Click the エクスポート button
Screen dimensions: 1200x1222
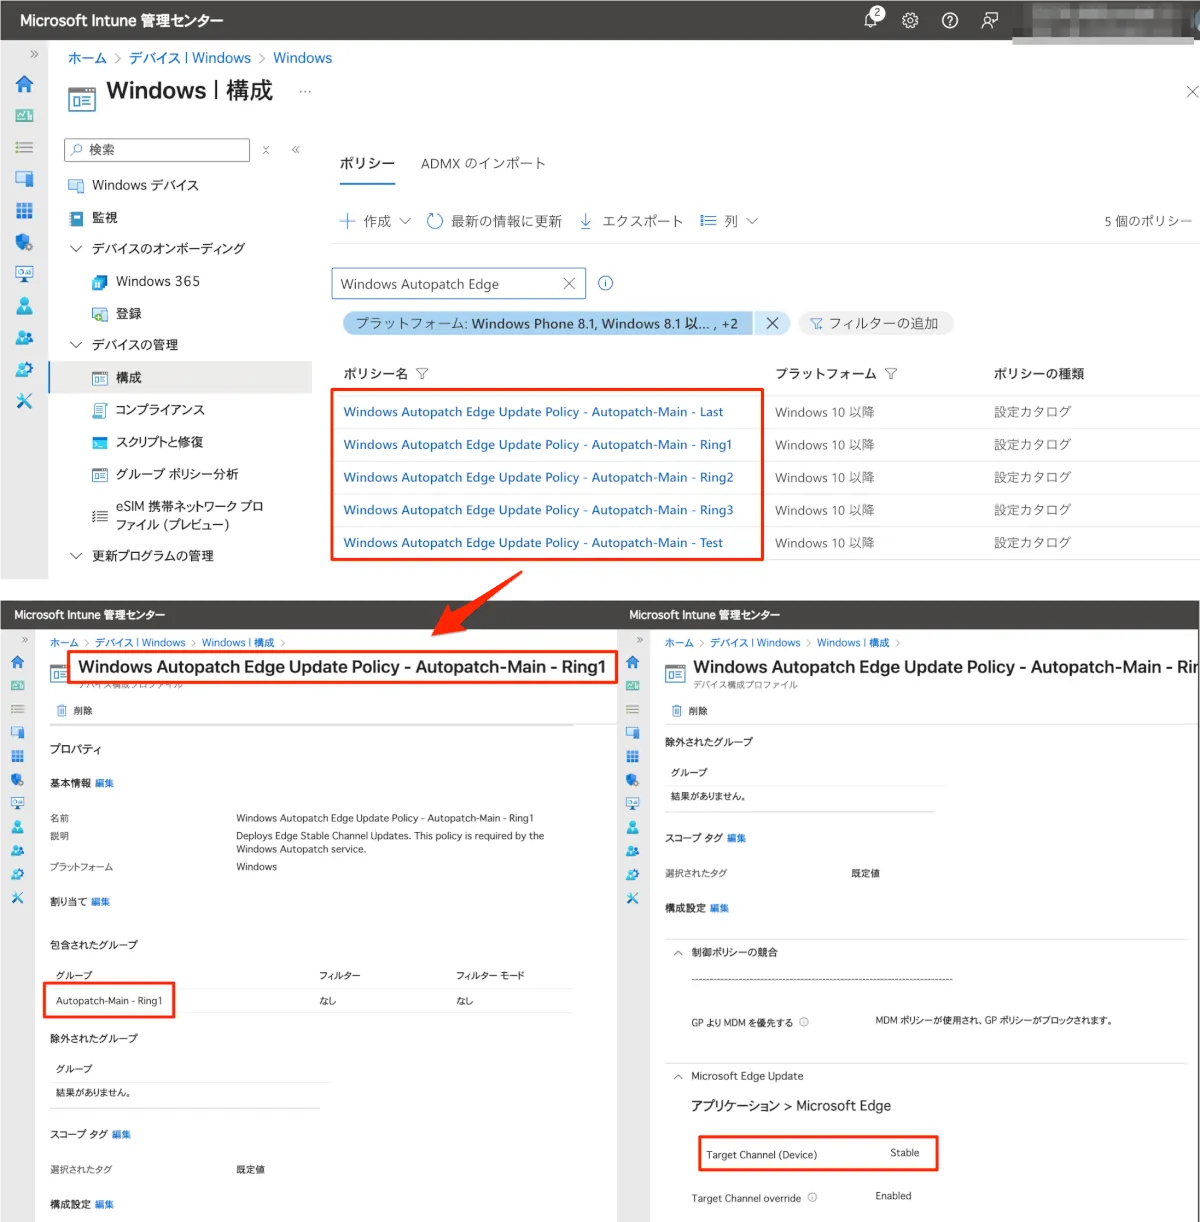[x=631, y=221]
